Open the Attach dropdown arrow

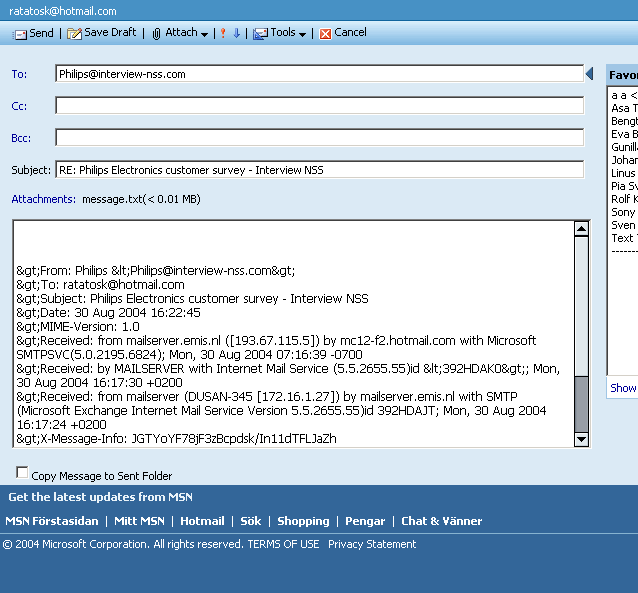tap(204, 35)
